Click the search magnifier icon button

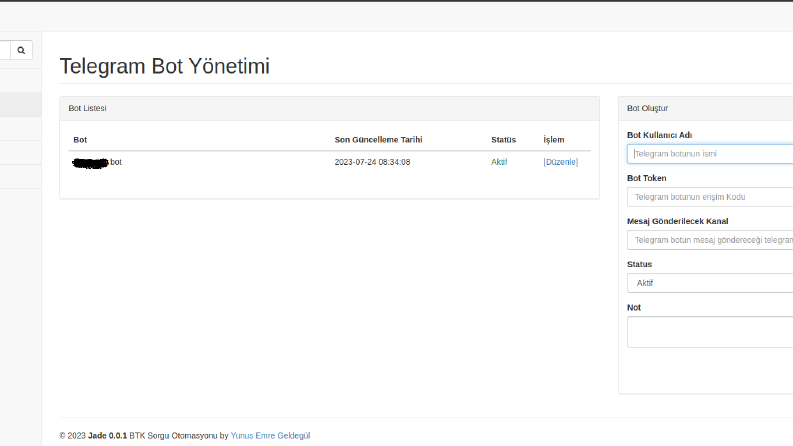pyautogui.click(x=21, y=50)
